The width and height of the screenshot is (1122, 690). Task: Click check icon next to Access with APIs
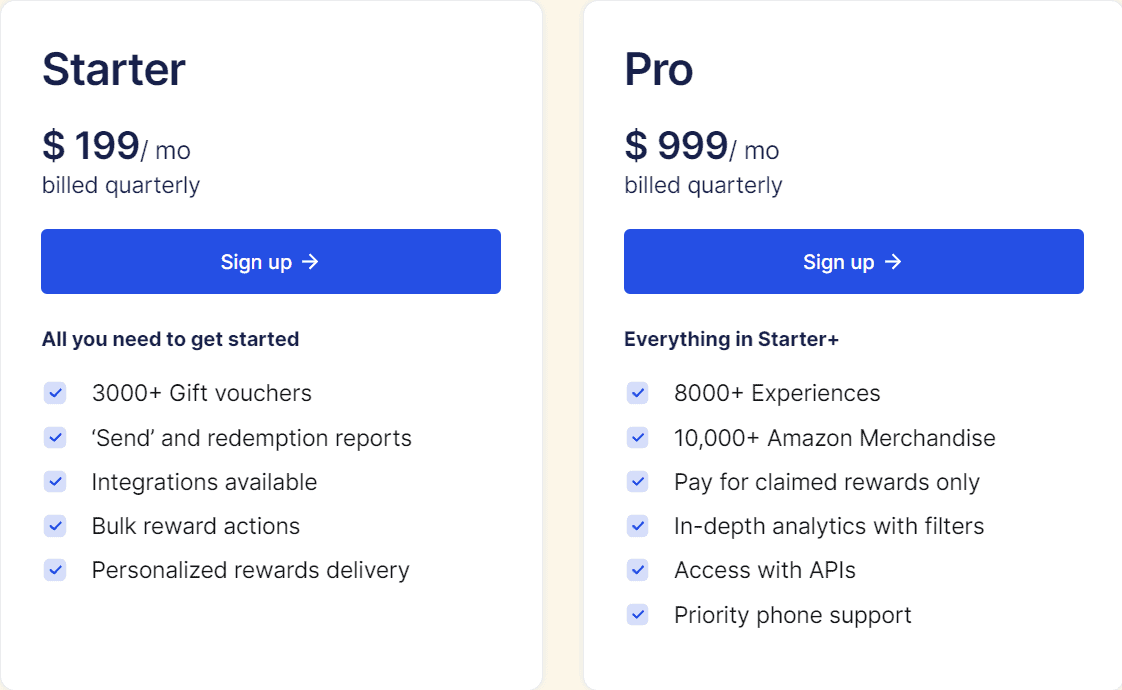click(637, 570)
